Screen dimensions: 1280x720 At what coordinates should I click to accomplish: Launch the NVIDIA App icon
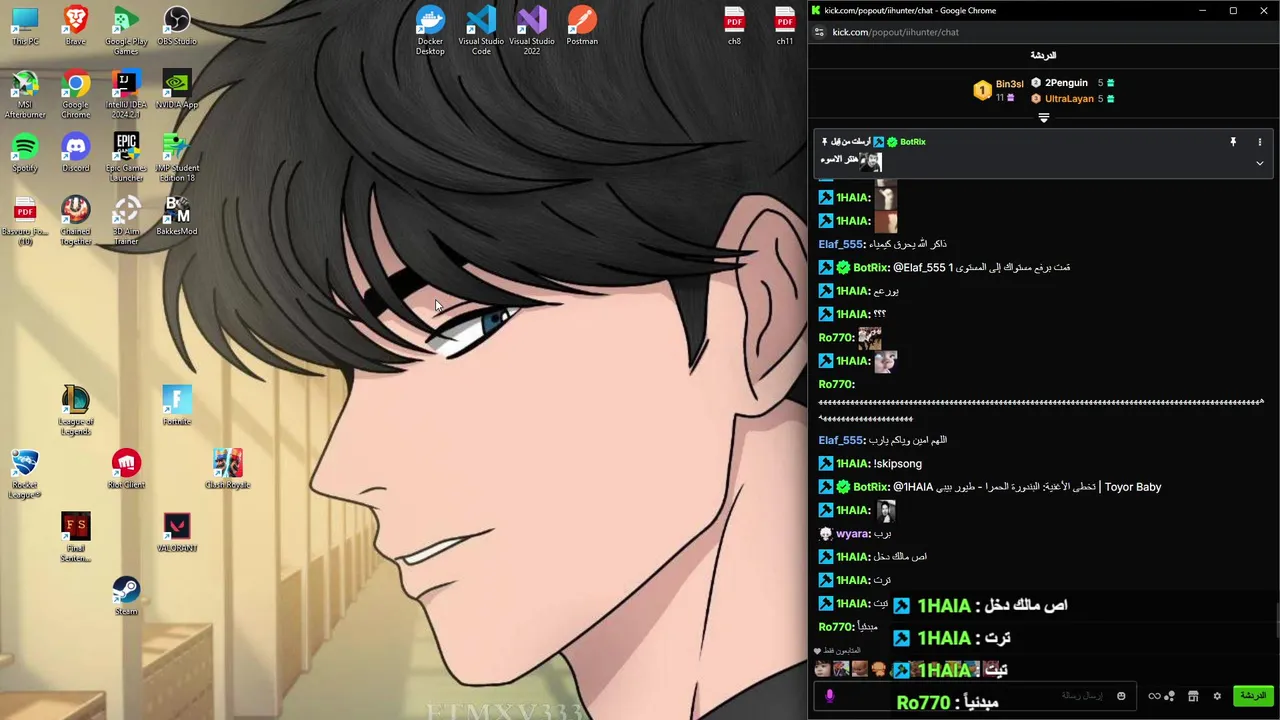tap(177, 89)
